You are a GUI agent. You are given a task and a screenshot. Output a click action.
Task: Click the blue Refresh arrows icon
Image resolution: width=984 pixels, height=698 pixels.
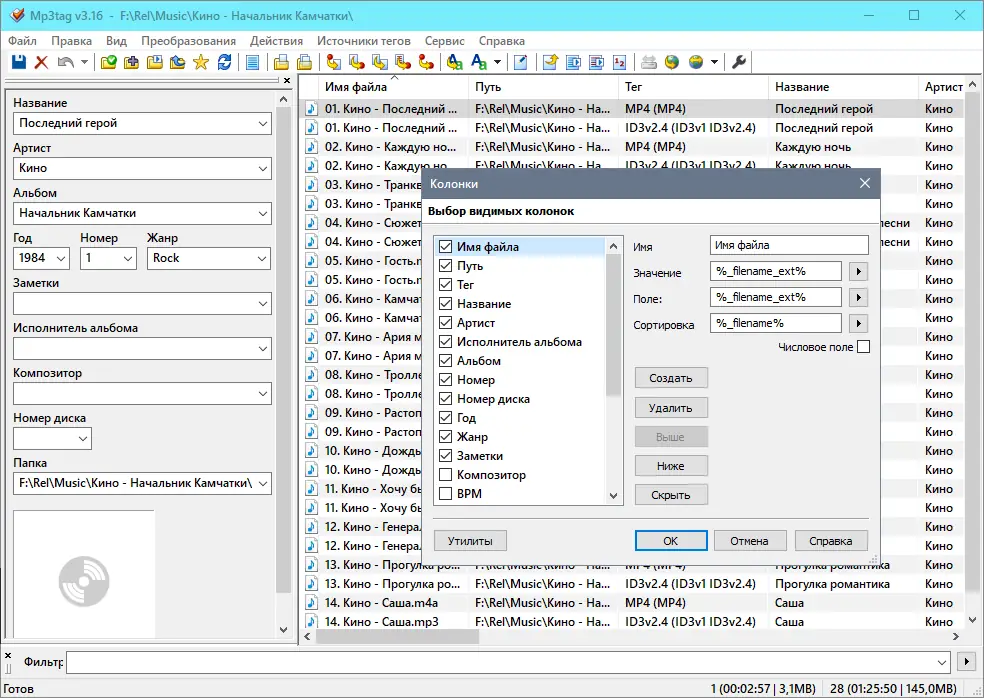(x=224, y=62)
